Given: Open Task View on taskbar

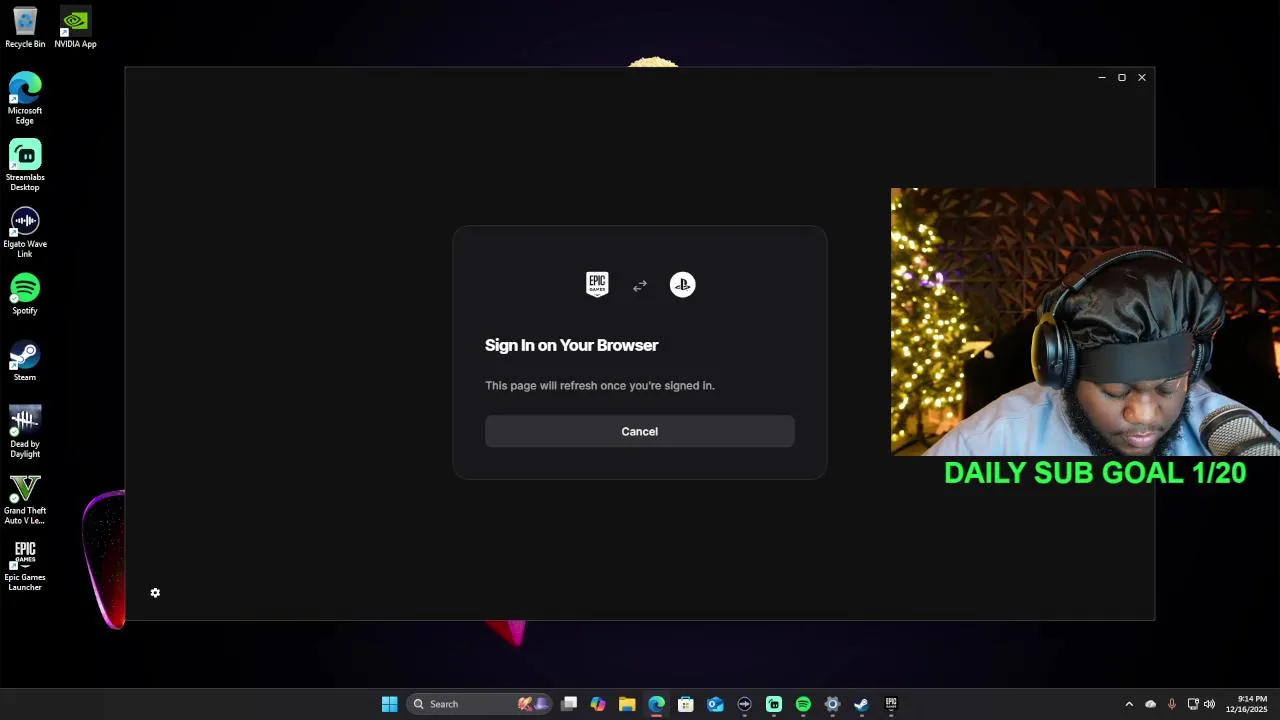Looking at the screenshot, I should tap(569, 704).
